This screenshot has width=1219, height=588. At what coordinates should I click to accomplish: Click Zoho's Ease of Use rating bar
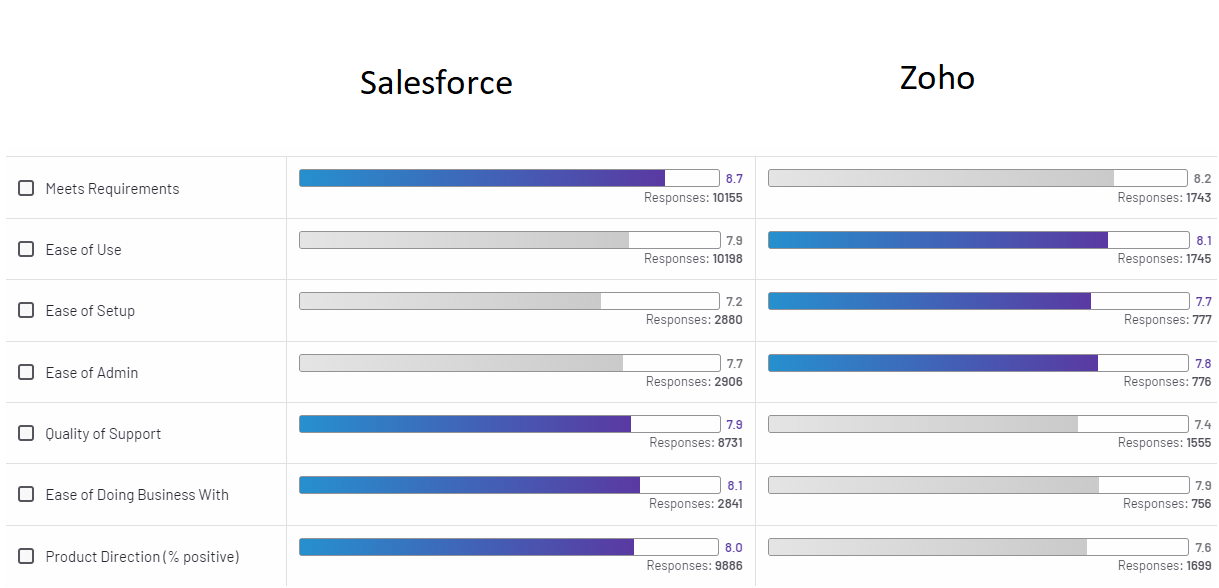tap(977, 239)
